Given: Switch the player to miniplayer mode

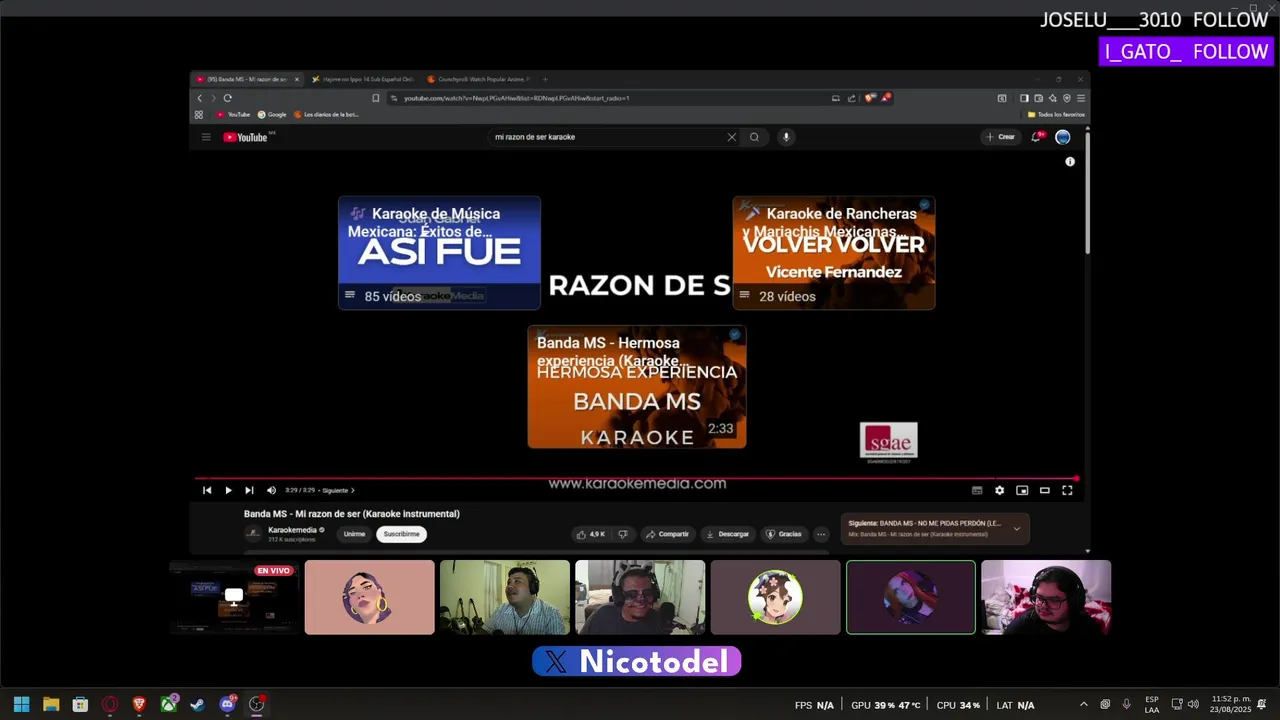Looking at the screenshot, I should [1022, 490].
